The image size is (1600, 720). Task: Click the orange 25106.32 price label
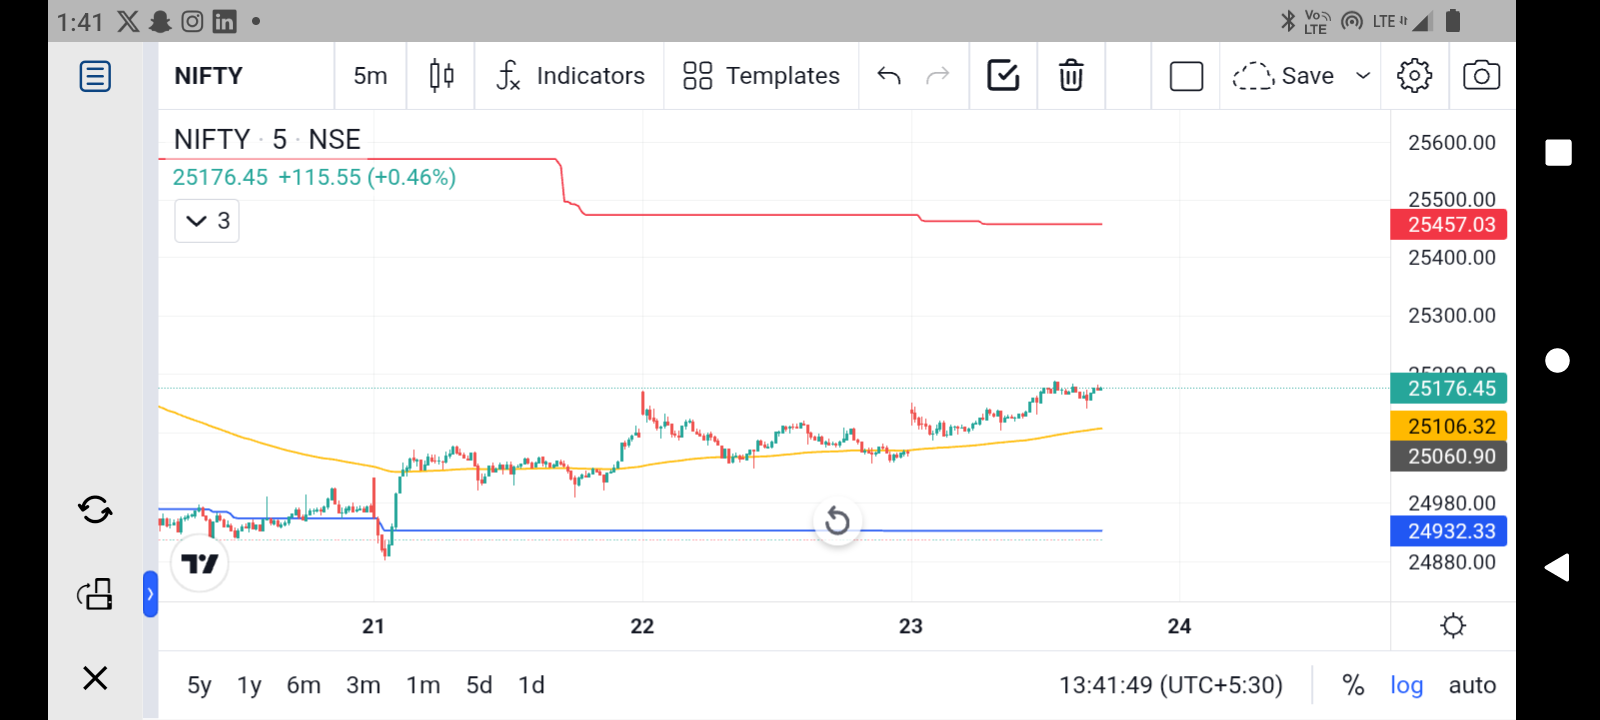(1449, 426)
